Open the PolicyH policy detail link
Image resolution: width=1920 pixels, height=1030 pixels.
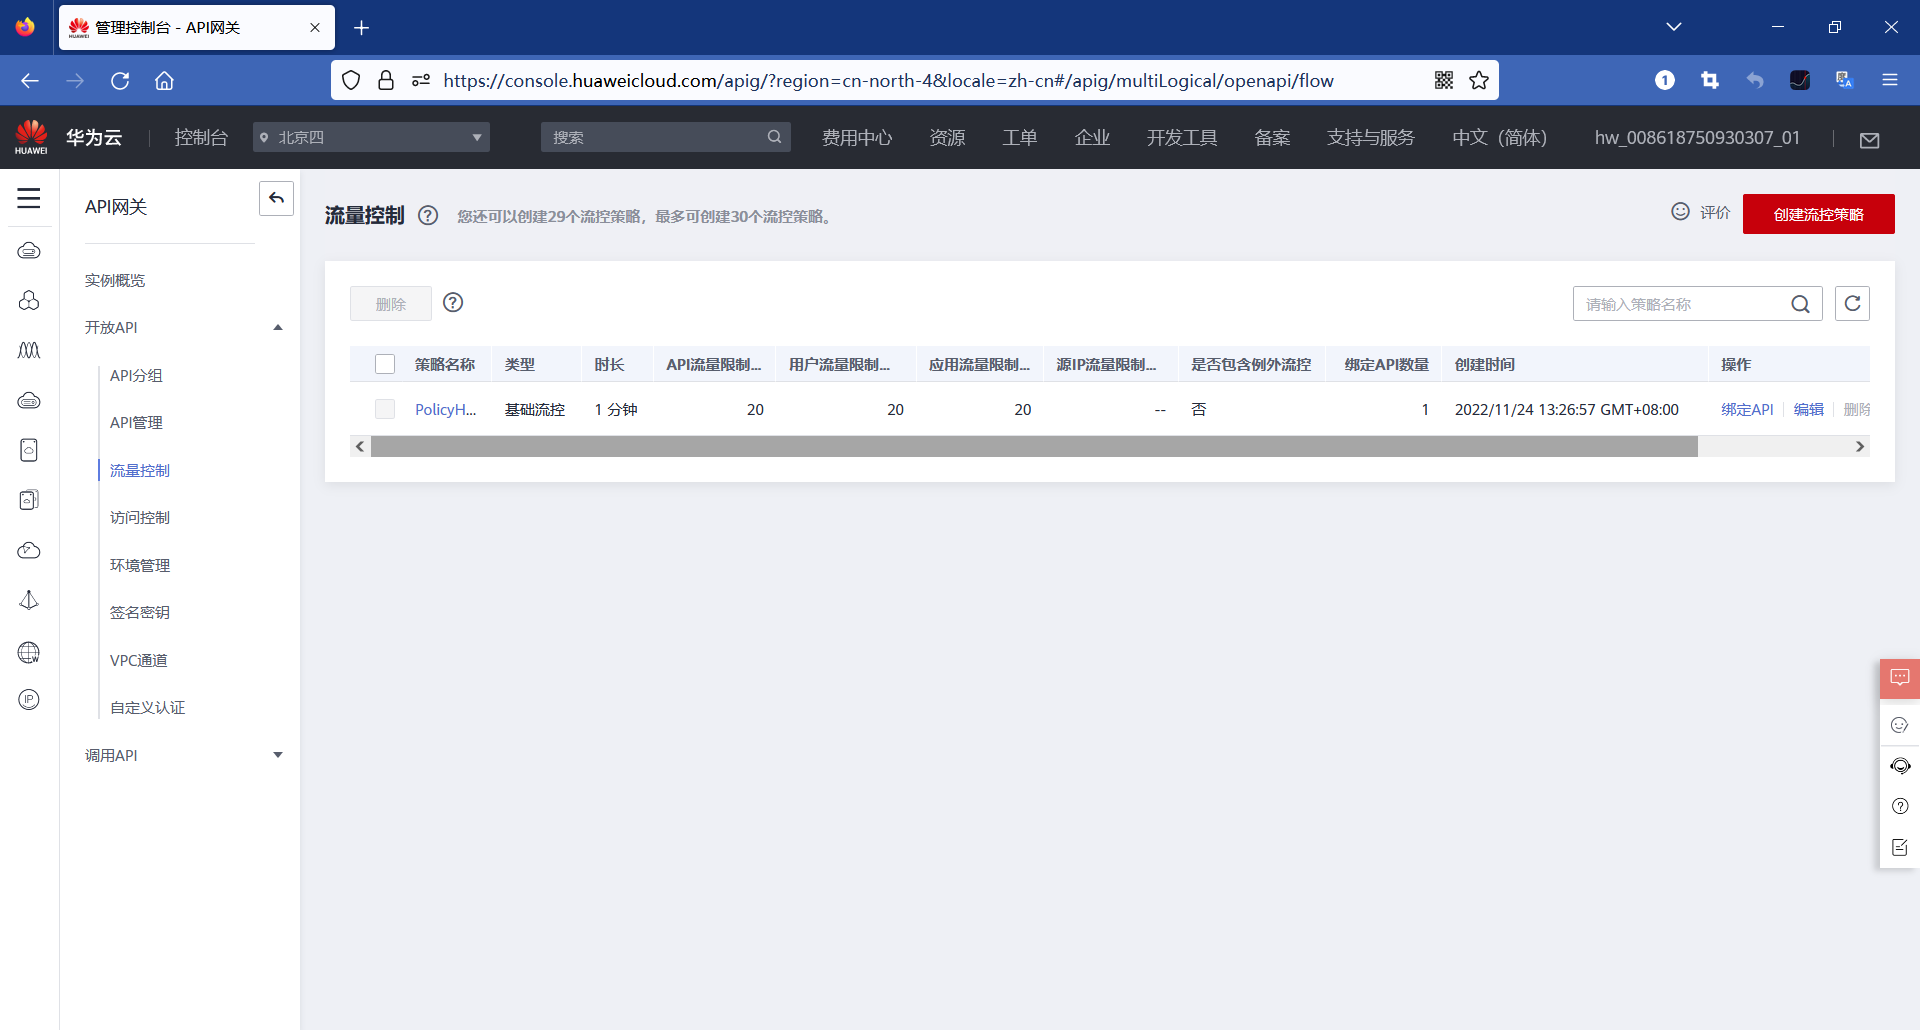coord(446,409)
